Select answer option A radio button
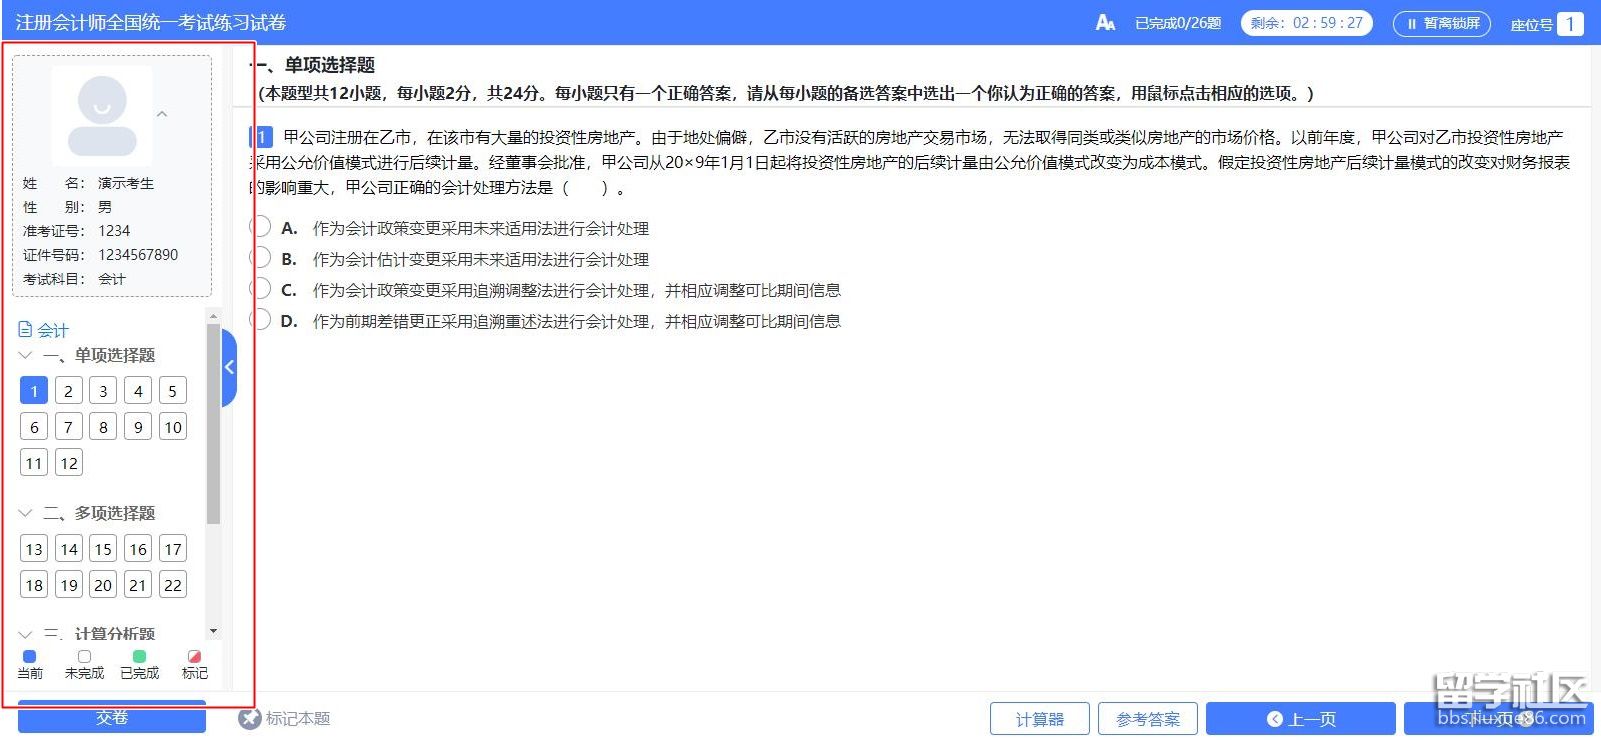The width and height of the screenshot is (1601, 740). coord(260,227)
